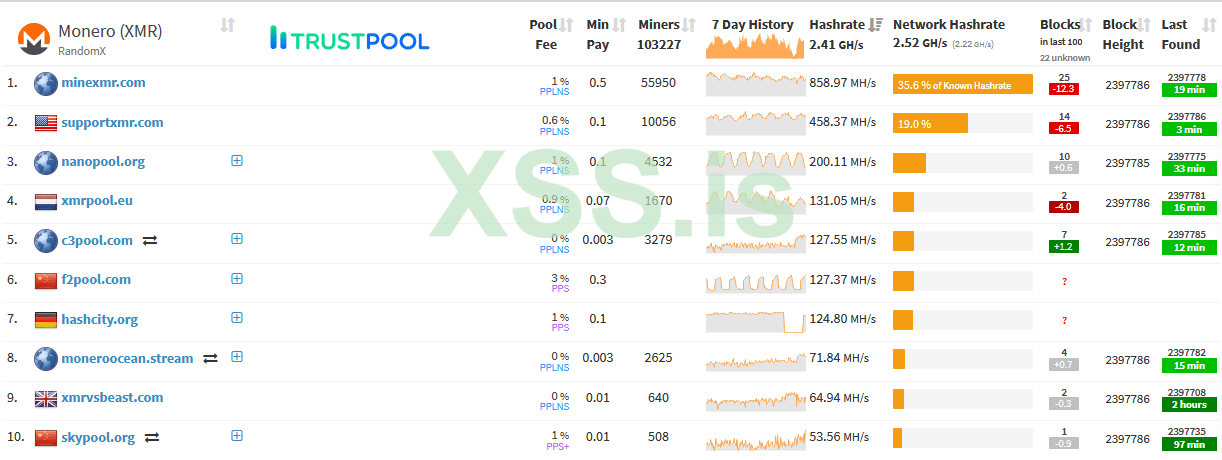Click the 55950 miners count

pyautogui.click(x=658, y=83)
